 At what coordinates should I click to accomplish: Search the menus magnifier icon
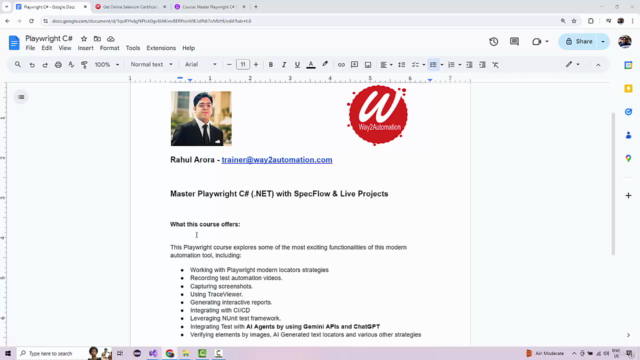click(x=18, y=64)
